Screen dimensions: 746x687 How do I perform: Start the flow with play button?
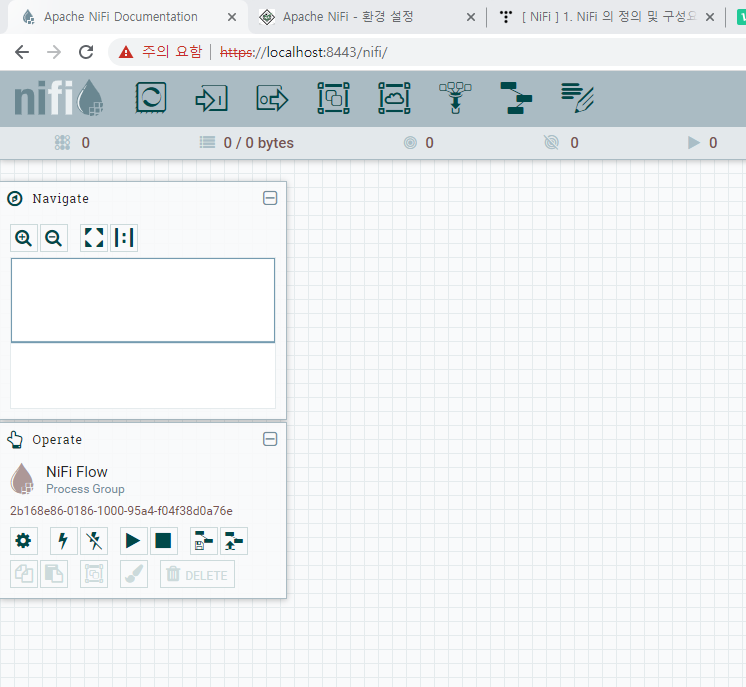(133, 541)
